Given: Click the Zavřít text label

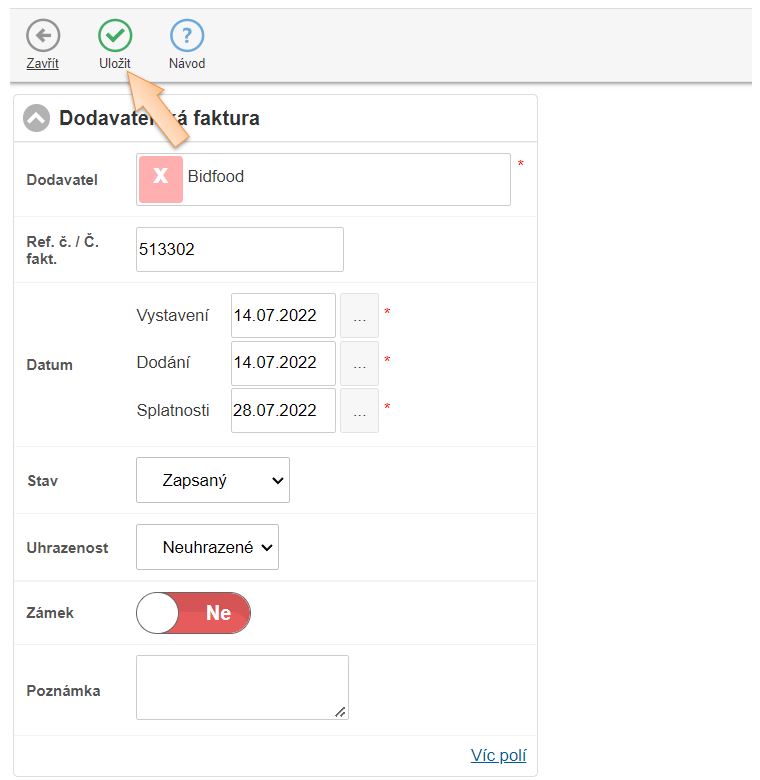Looking at the screenshot, I should tap(42, 64).
